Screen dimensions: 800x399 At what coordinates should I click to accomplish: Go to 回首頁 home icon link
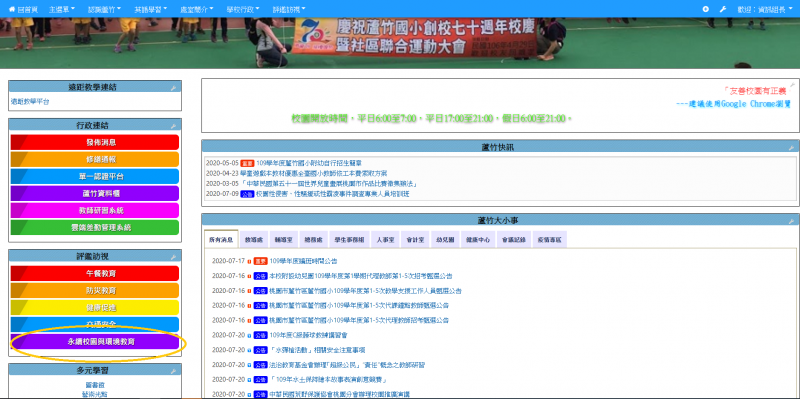(x=23, y=9)
